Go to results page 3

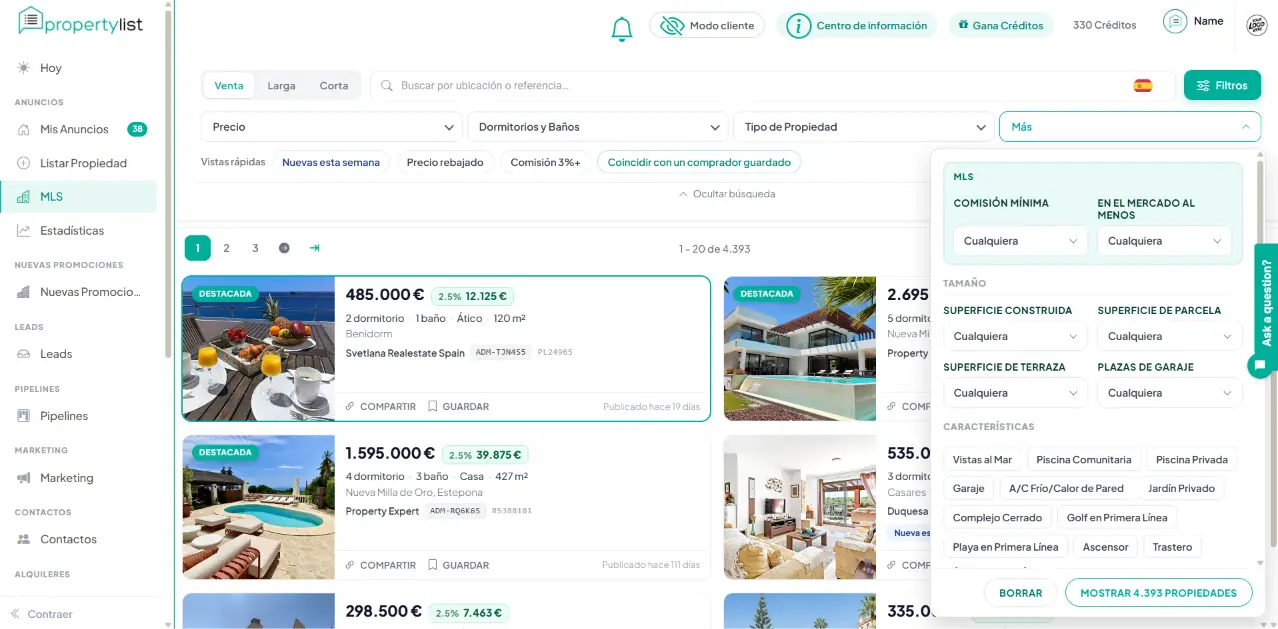(x=255, y=248)
